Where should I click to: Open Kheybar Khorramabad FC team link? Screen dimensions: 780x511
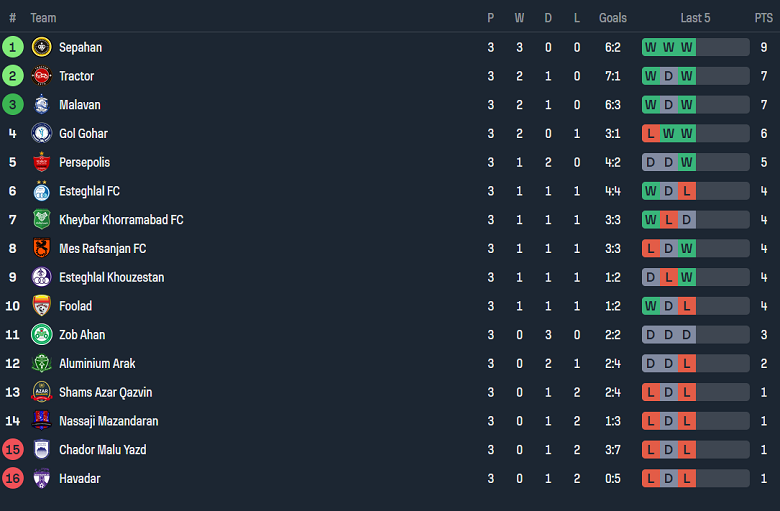click(x=121, y=220)
